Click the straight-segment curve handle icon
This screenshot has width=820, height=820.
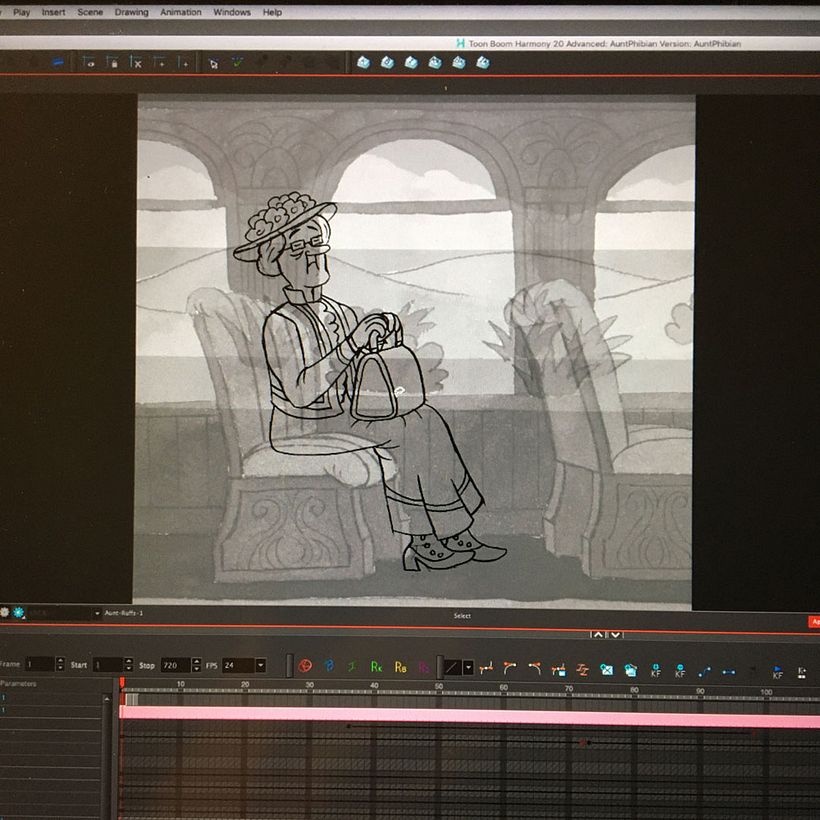click(x=486, y=668)
